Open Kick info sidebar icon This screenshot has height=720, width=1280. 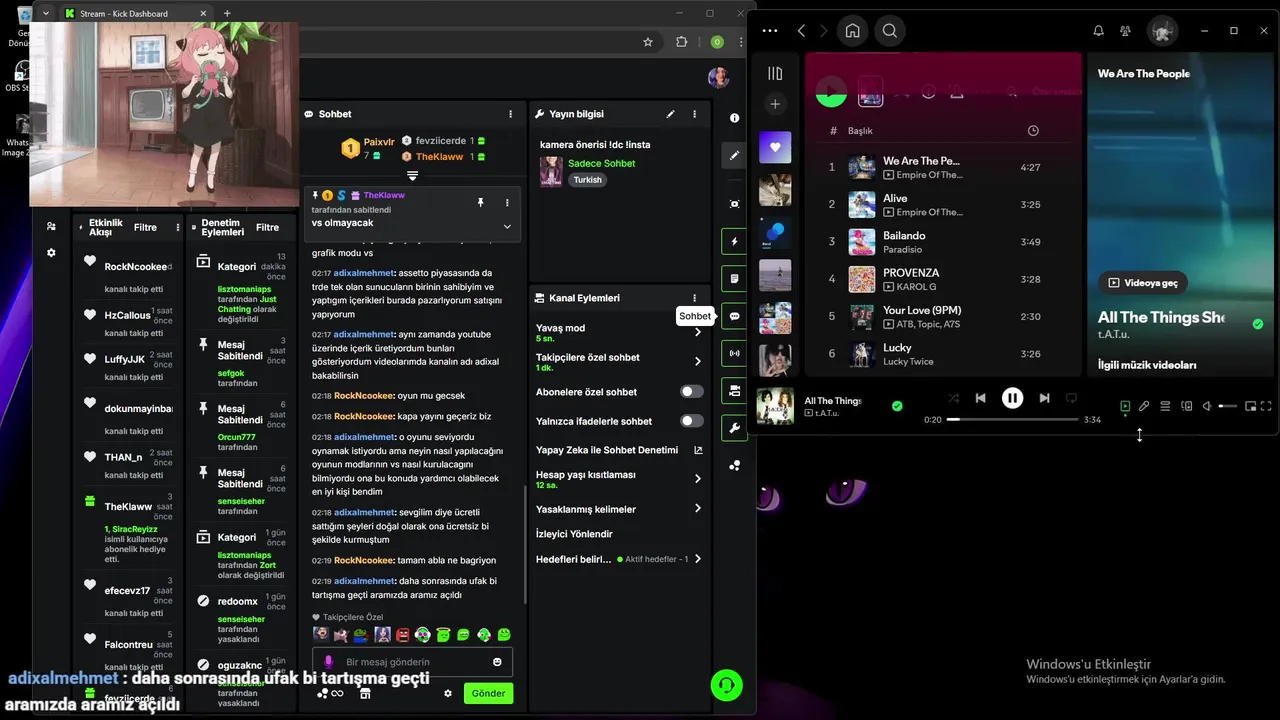pos(735,118)
